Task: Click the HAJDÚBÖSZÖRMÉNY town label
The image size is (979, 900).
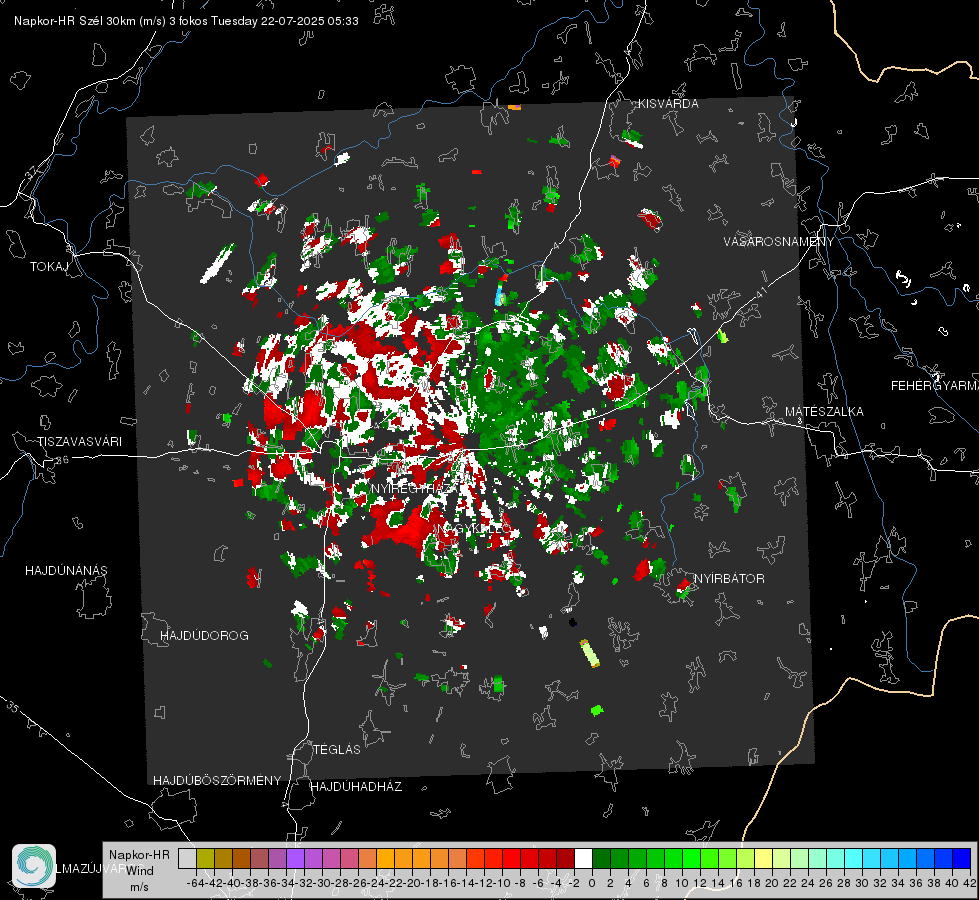Action: coord(217,781)
